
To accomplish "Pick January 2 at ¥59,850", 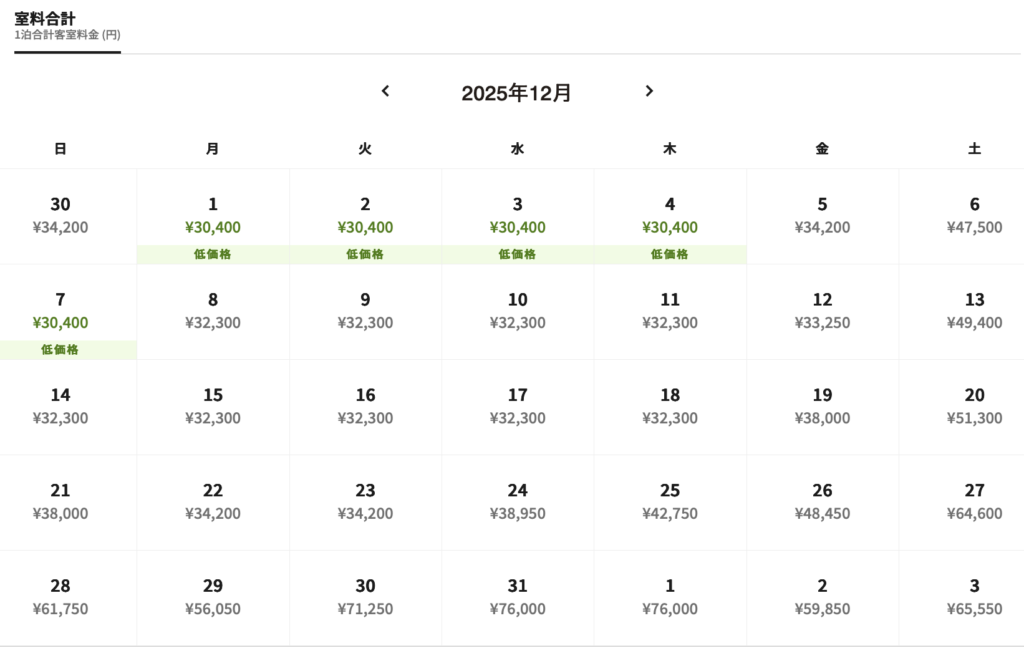I will 822,599.
